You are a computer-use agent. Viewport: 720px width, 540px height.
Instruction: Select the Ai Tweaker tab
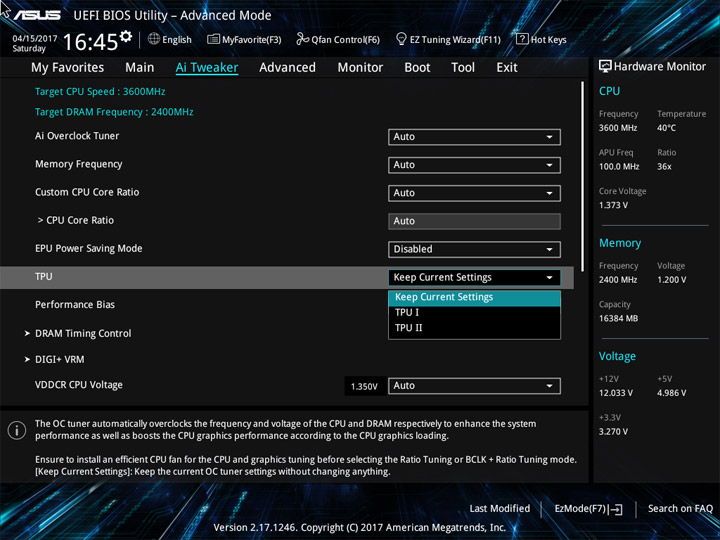pyautogui.click(x=207, y=68)
